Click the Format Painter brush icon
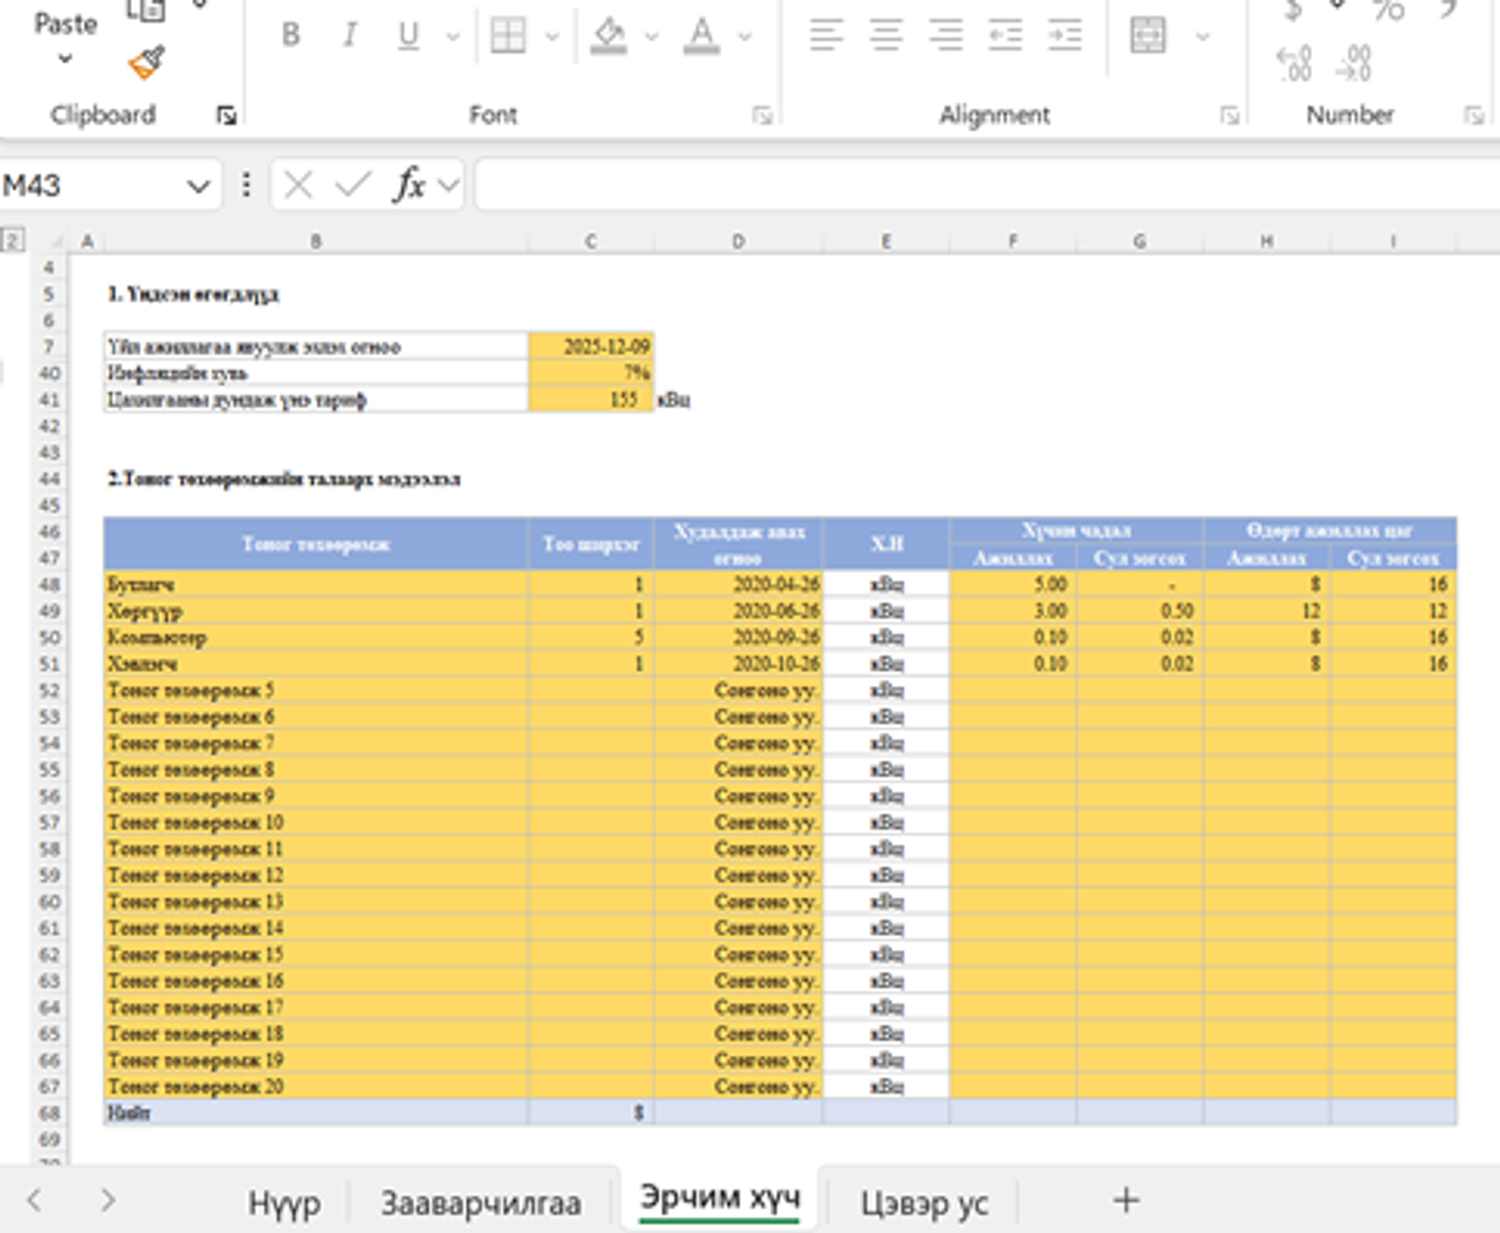Screen dimensions: 1500x1233 click(146, 63)
